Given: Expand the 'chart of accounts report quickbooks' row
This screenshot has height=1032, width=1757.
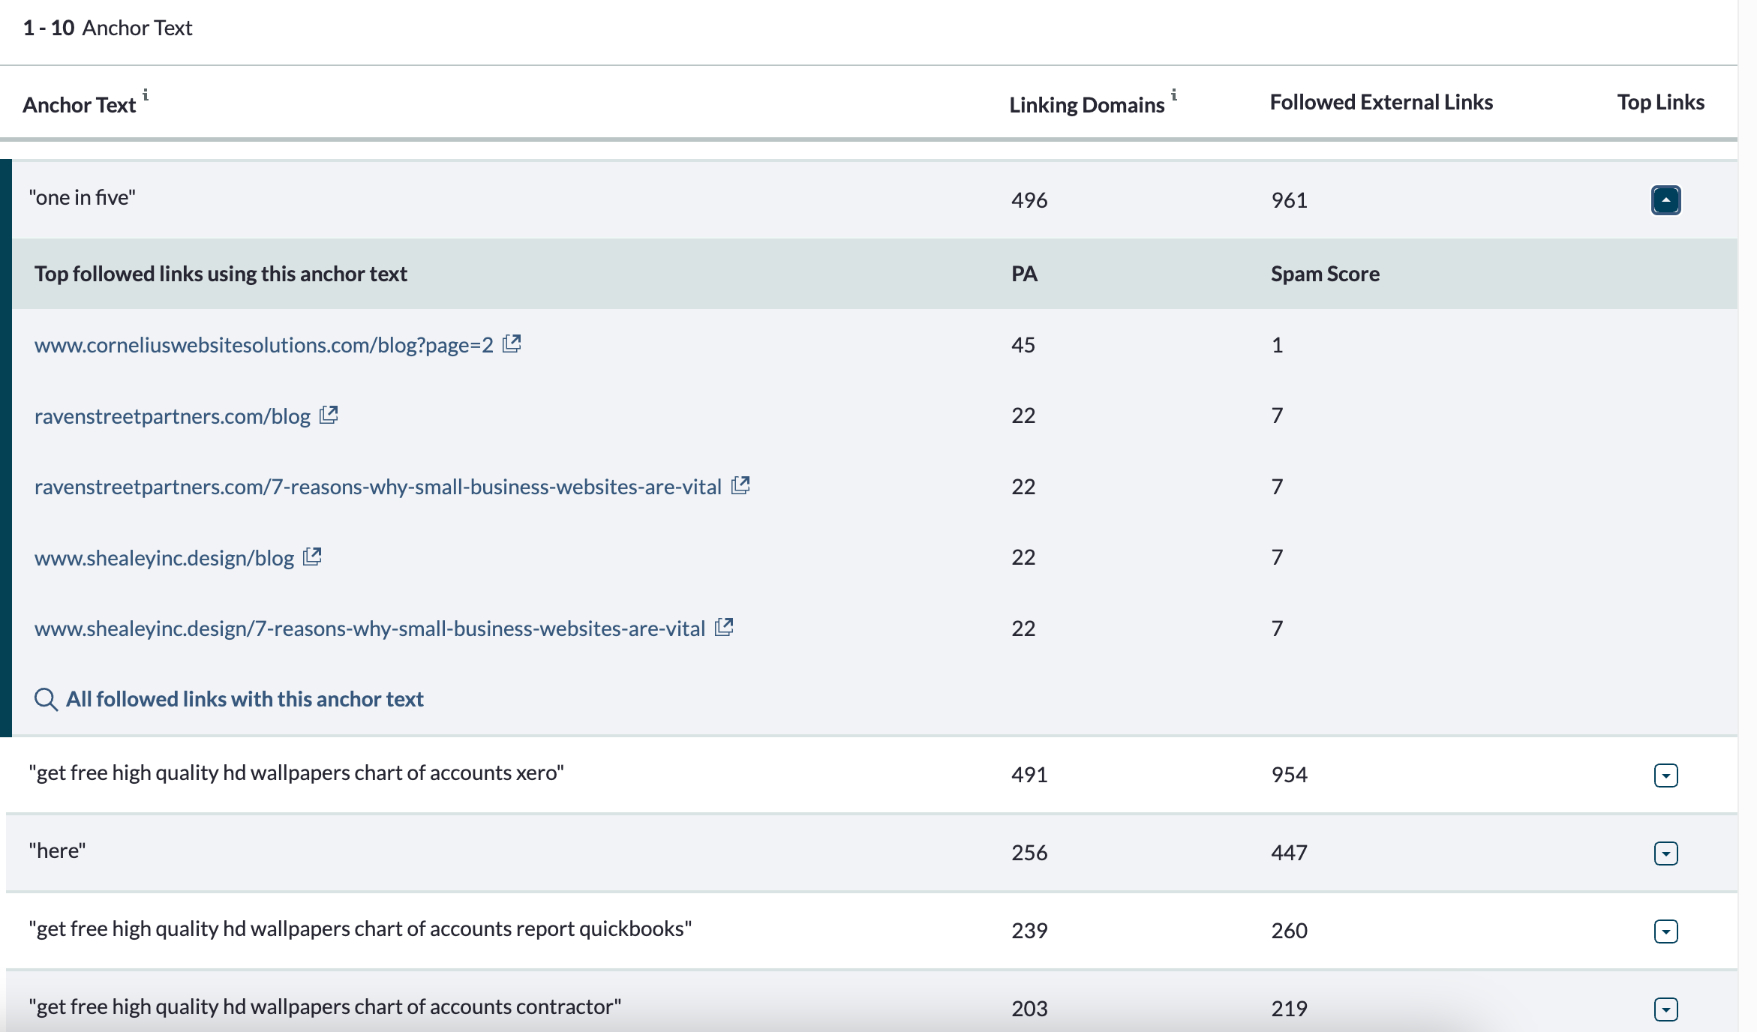Looking at the screenshot, I should (1666, 930).
